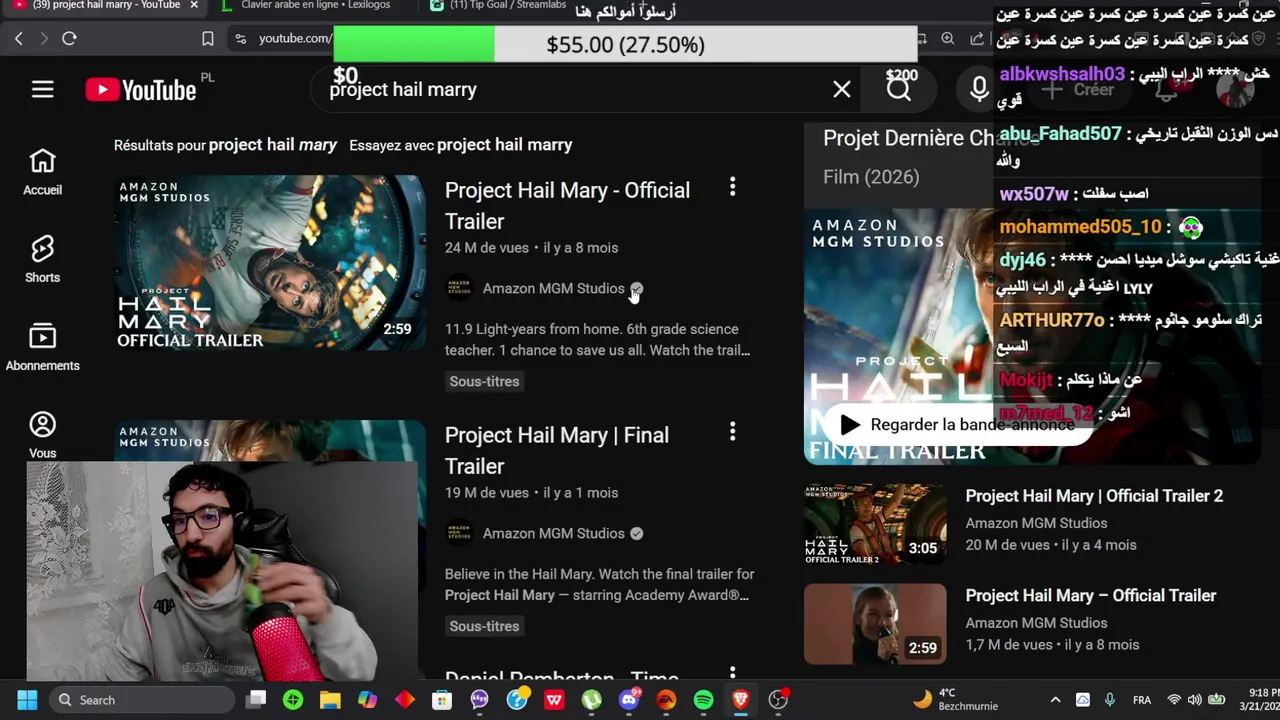The width and height of the screenshot is (1280, 720).
Task: Close the YouTube browser tab
Action: (x=194, y=6)
